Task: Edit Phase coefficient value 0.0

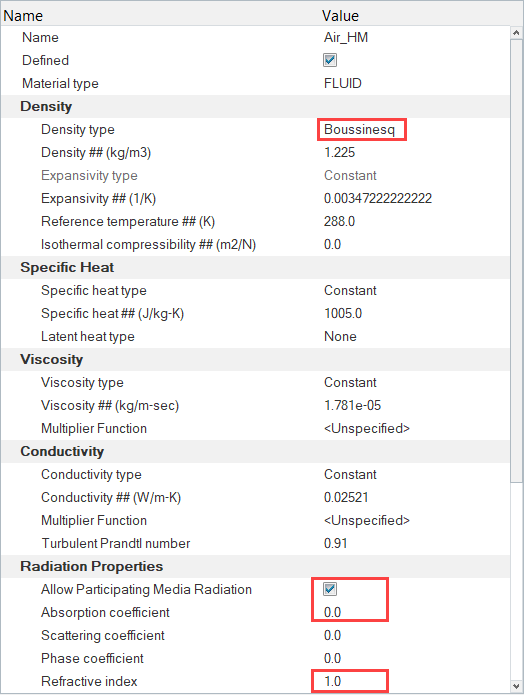Action: 332,658
